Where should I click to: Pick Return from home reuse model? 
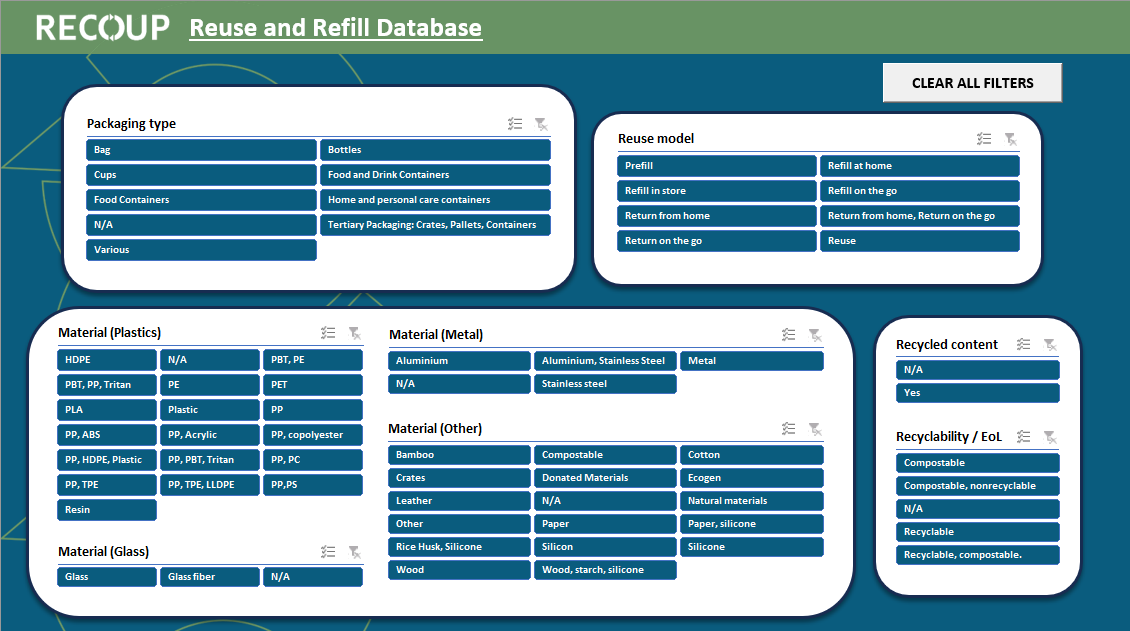coord(716,215)
